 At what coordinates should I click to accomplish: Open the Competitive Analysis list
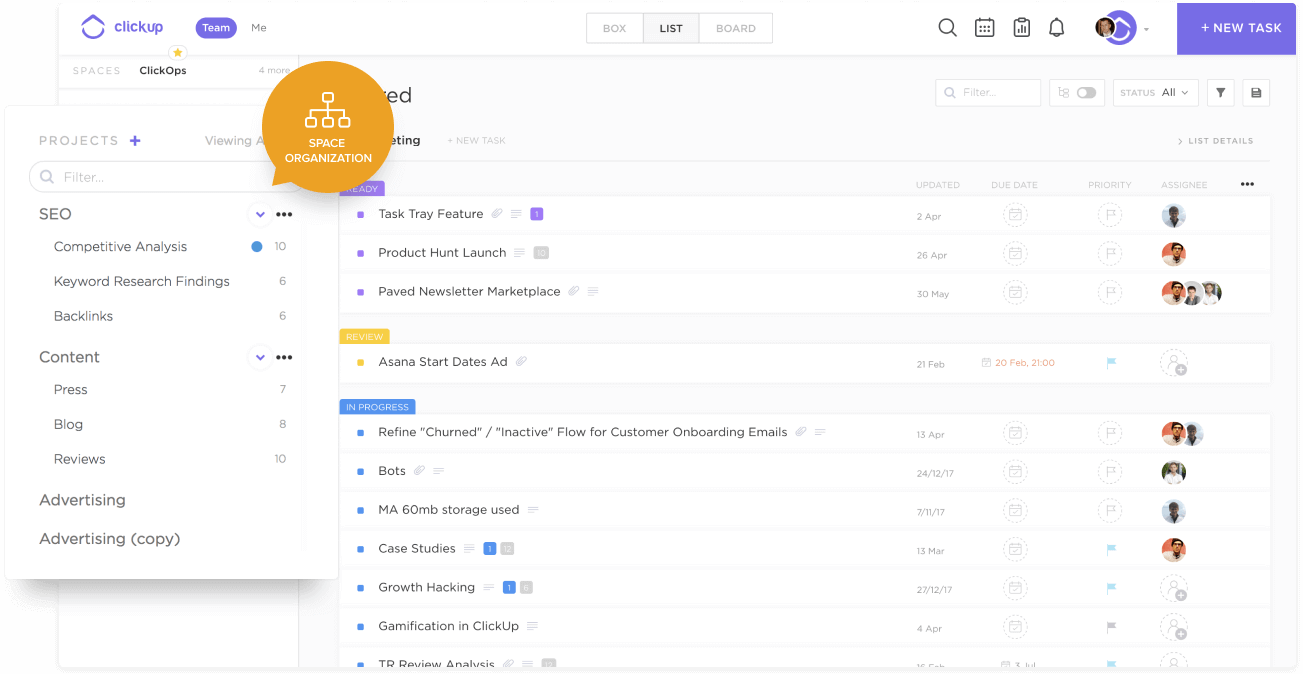click(x=120, y=247)
